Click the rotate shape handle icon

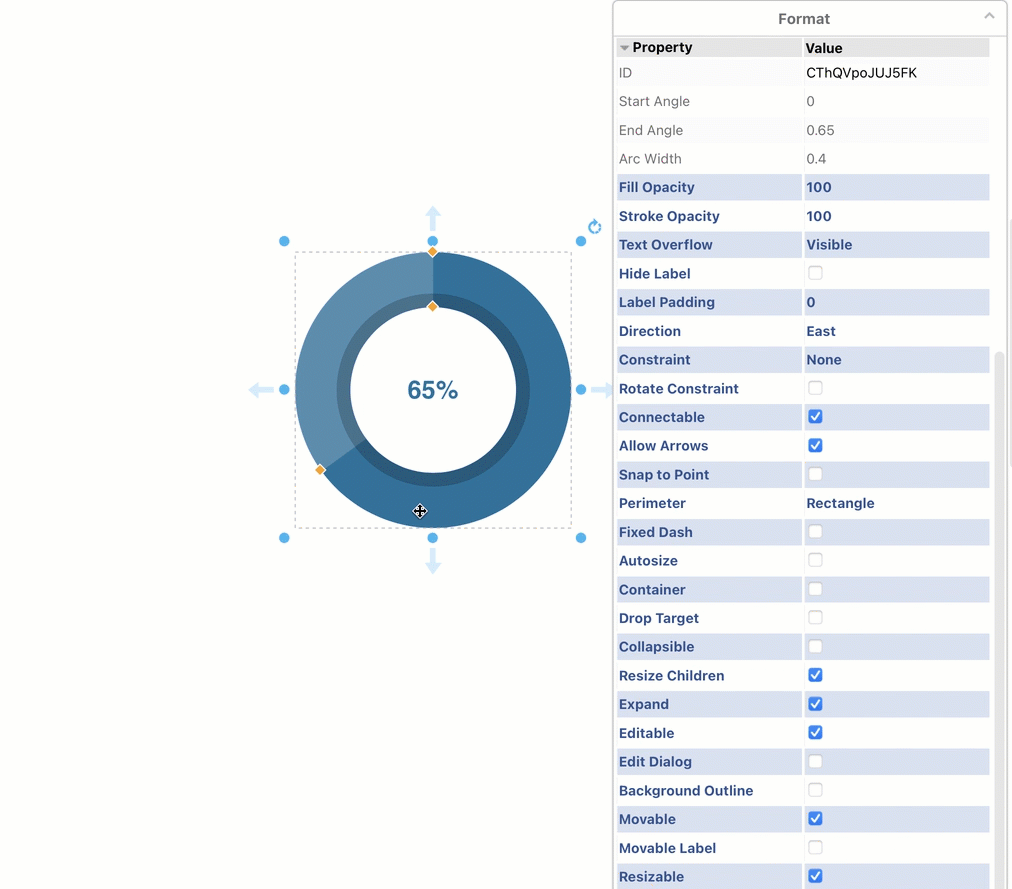[595, 227]
